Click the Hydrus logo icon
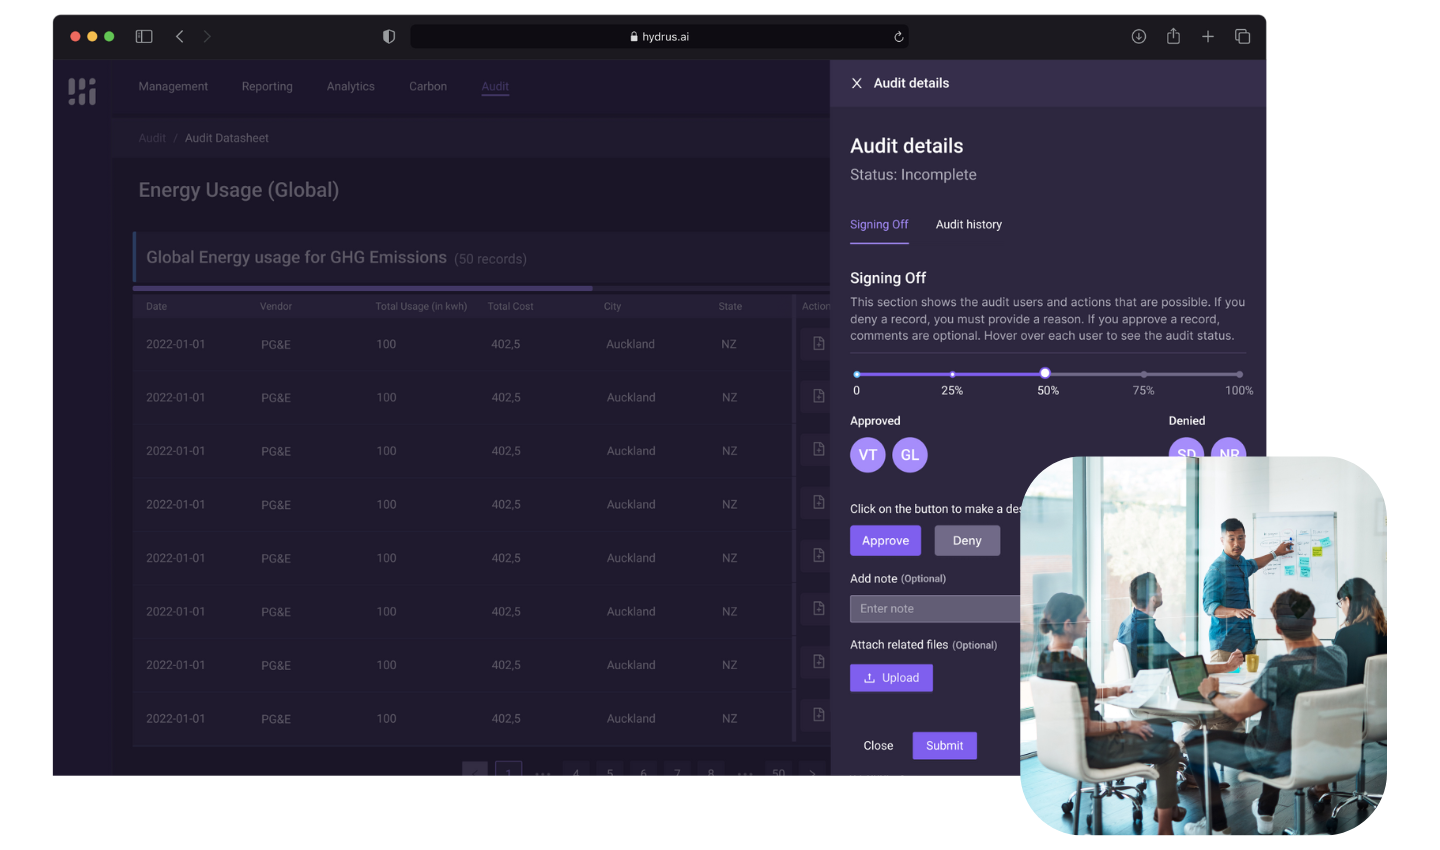Screen dimensions: 1440x850 80,90
